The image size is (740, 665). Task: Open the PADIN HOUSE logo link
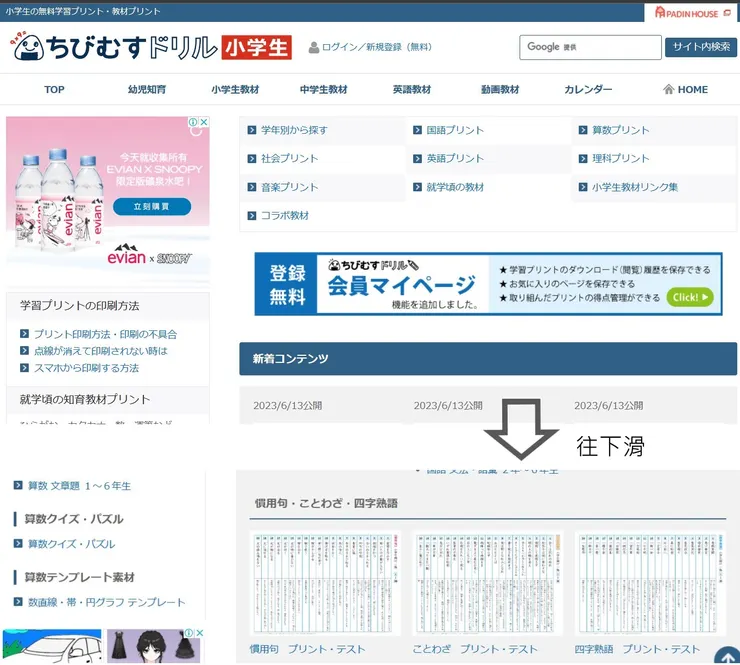click(692, 13)
